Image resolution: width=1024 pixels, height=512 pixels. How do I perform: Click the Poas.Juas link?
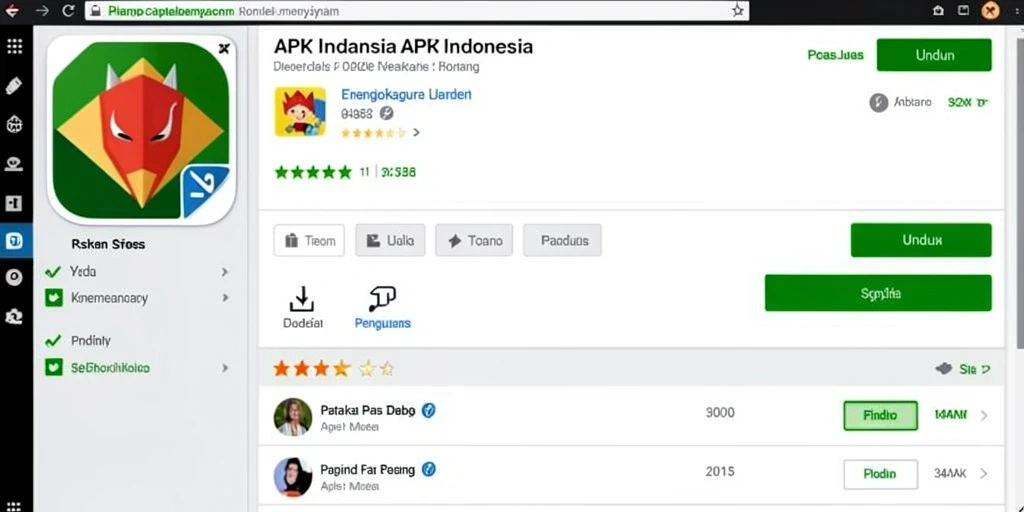(x=835, y=55)
